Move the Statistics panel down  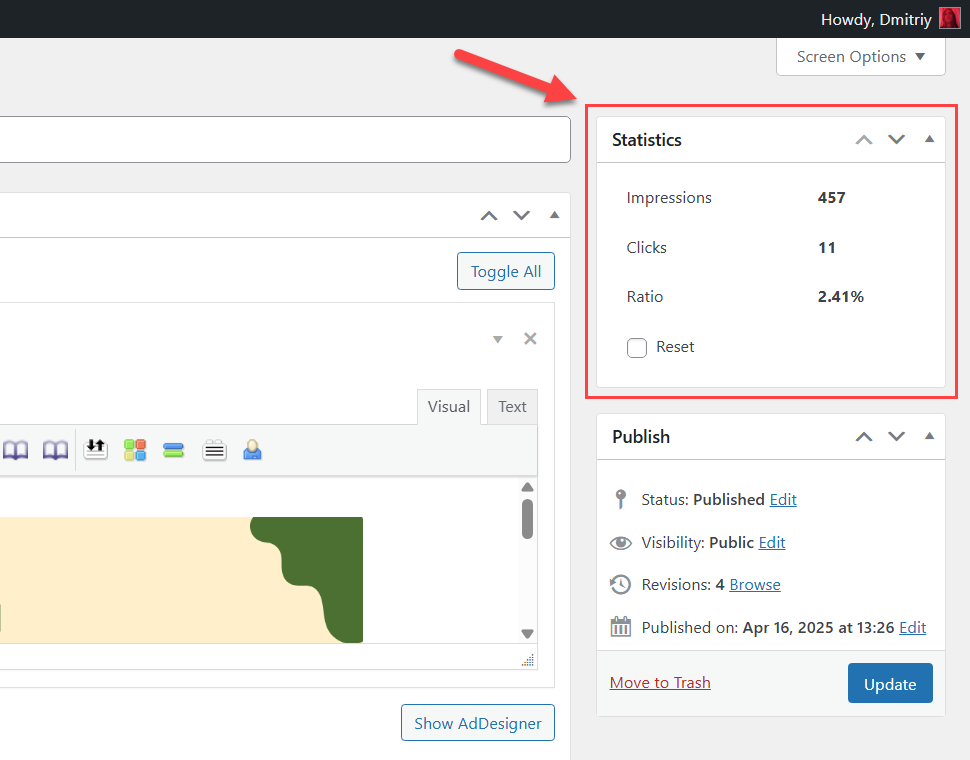[x=896, y=140]
